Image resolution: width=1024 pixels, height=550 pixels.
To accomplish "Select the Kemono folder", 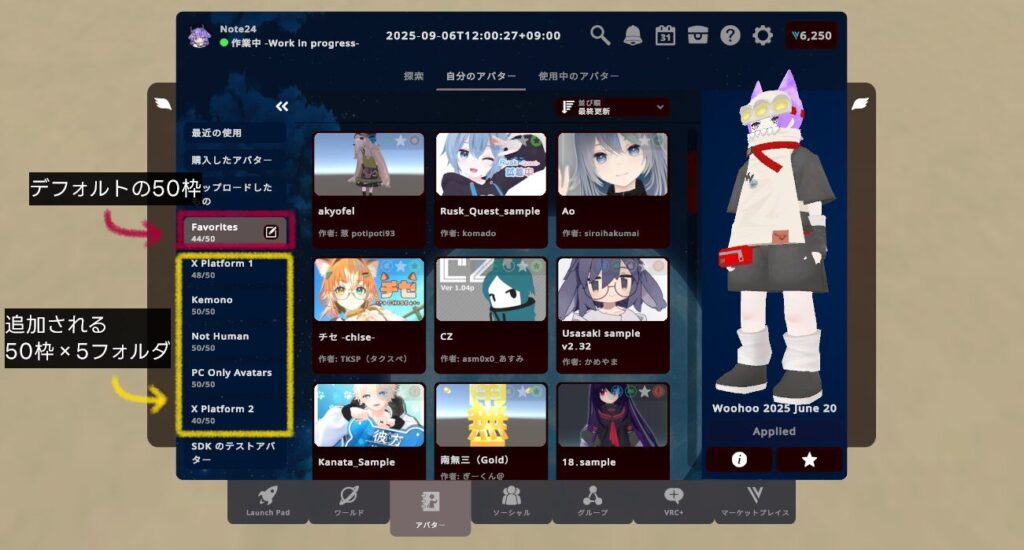I will click(234, 305).
